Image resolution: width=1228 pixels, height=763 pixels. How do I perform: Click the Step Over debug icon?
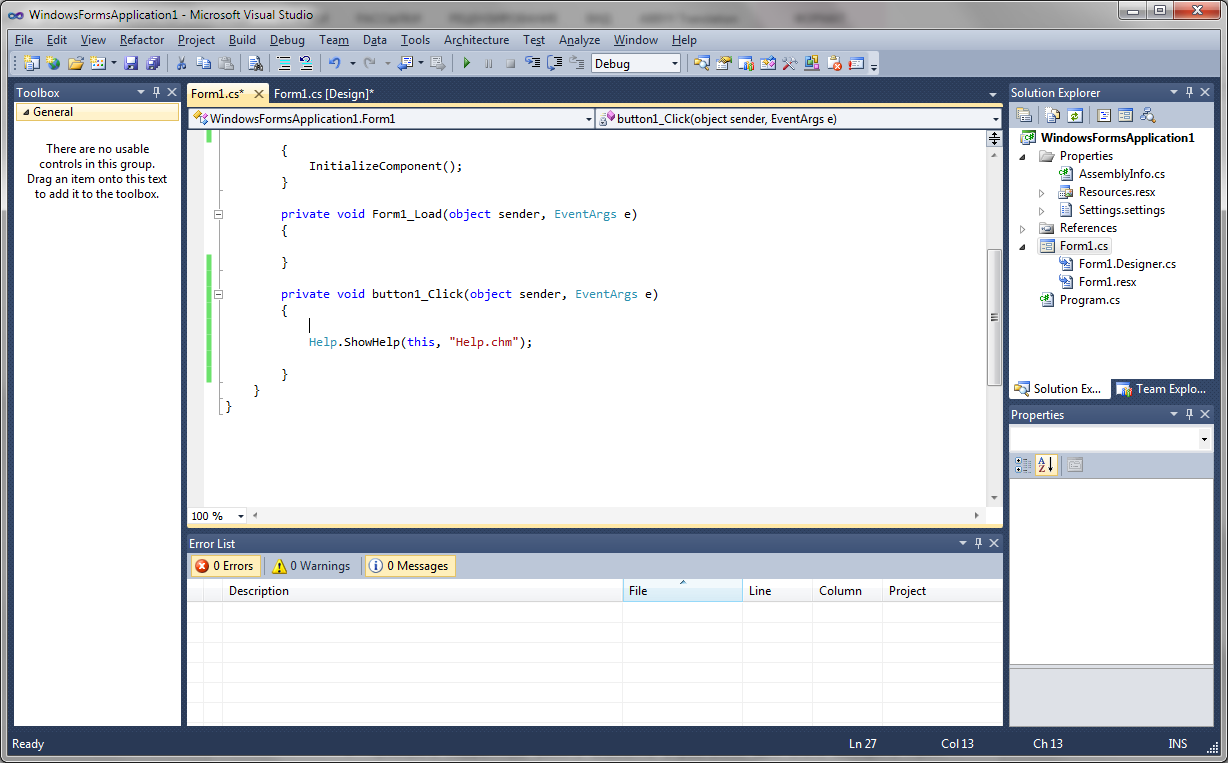(554, 63)
